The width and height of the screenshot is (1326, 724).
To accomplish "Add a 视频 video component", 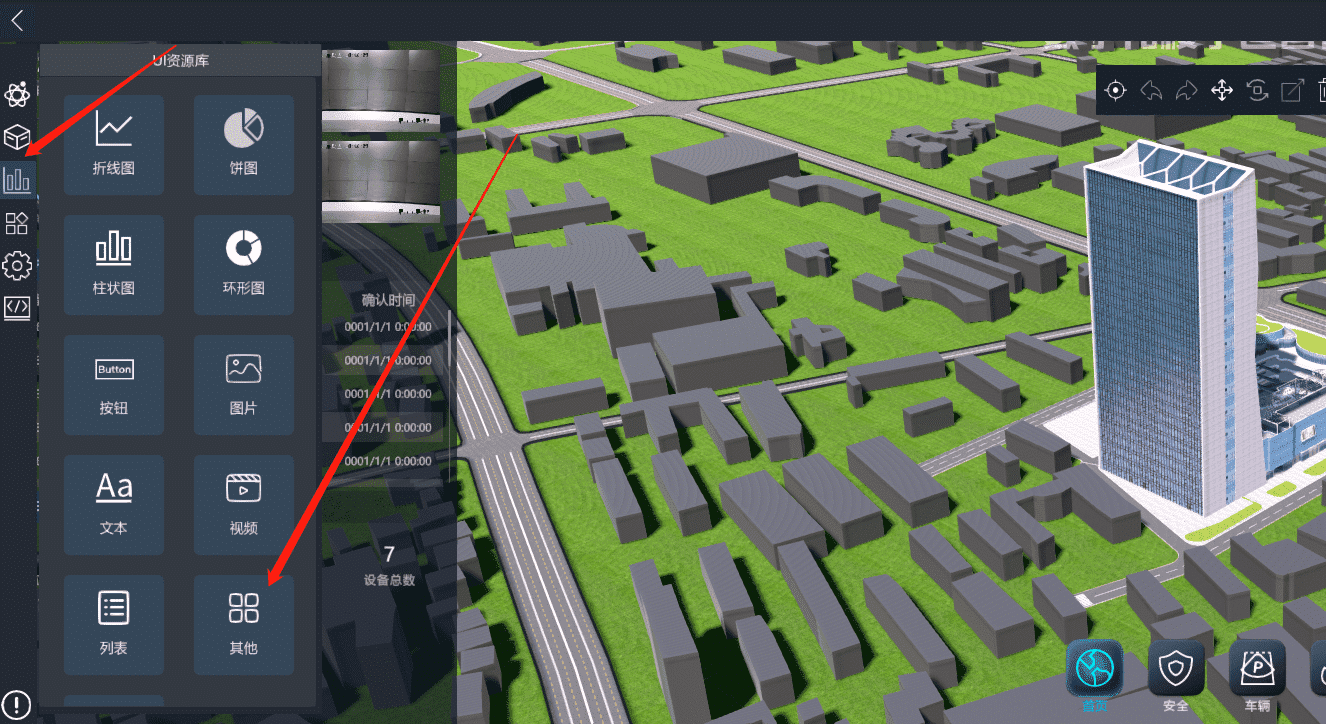I will pos(244,505).
